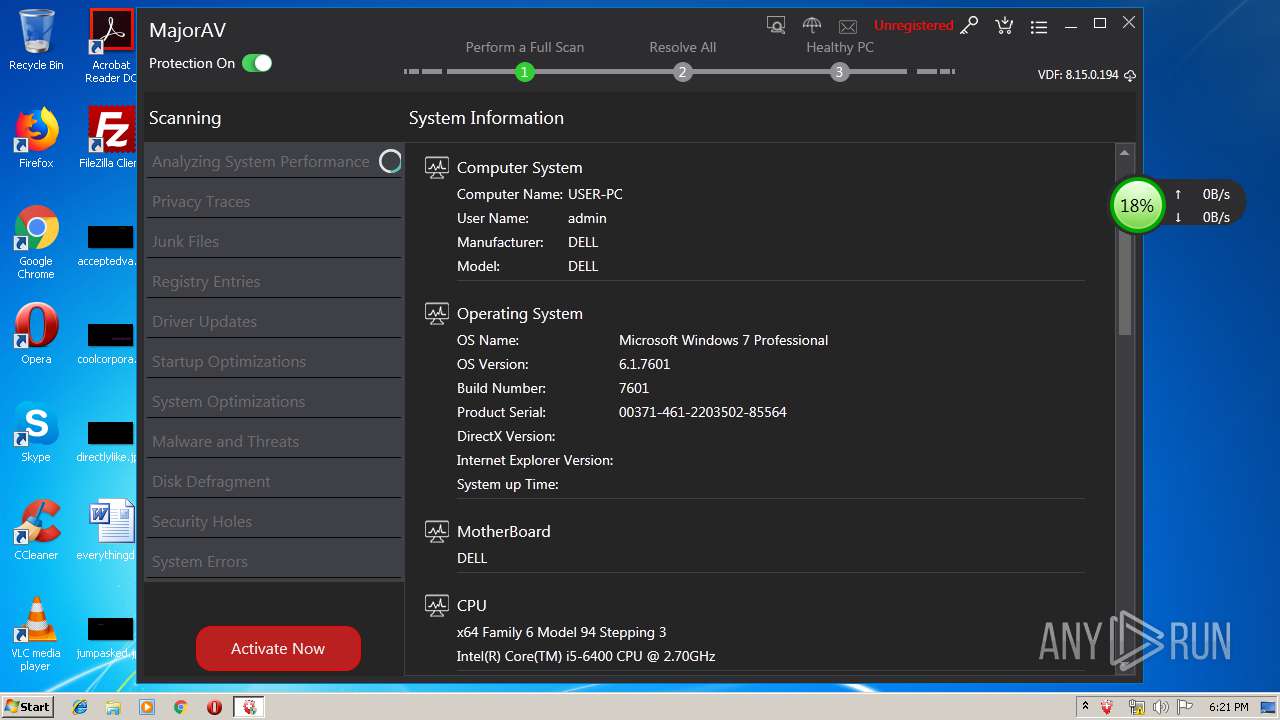
Task: Click the Windows Start button
Action: click(28, 706)
